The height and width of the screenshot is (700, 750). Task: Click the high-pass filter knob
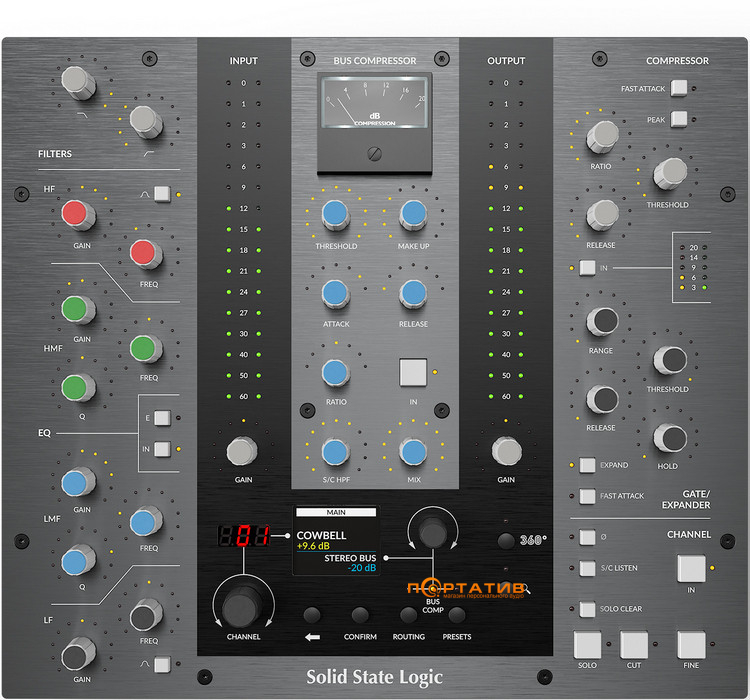[146, 122]
